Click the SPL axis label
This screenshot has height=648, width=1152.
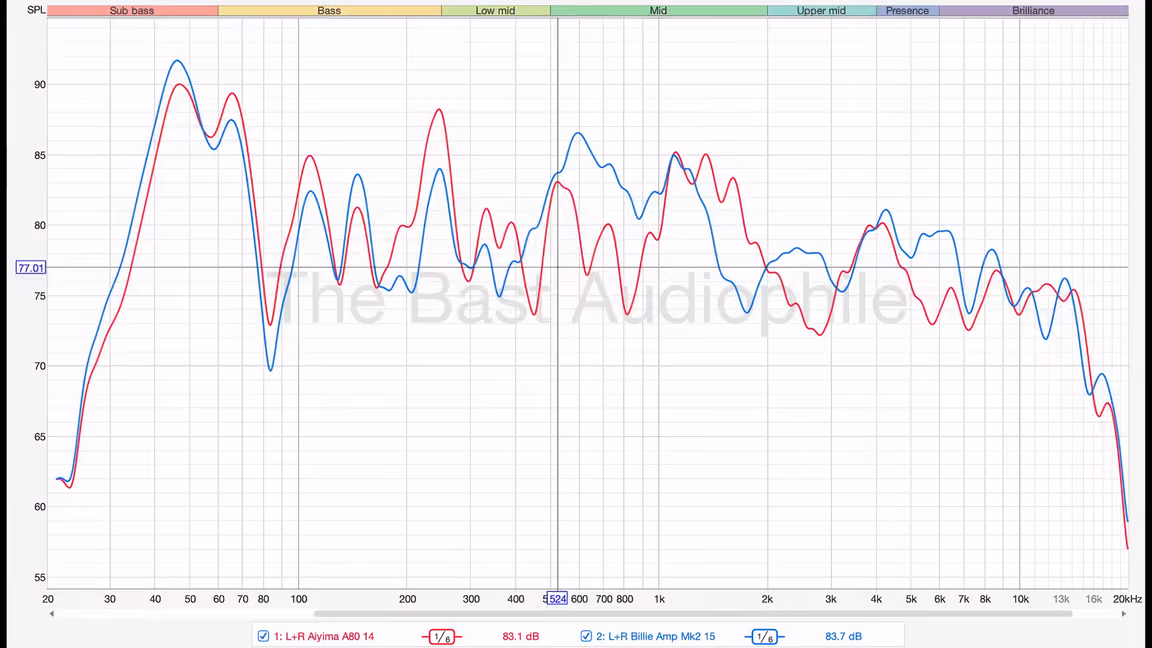pos(36,10)
